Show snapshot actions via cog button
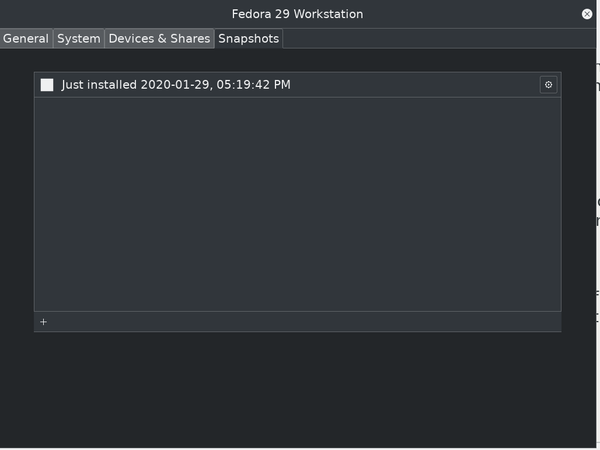 [x=548, y=85]
